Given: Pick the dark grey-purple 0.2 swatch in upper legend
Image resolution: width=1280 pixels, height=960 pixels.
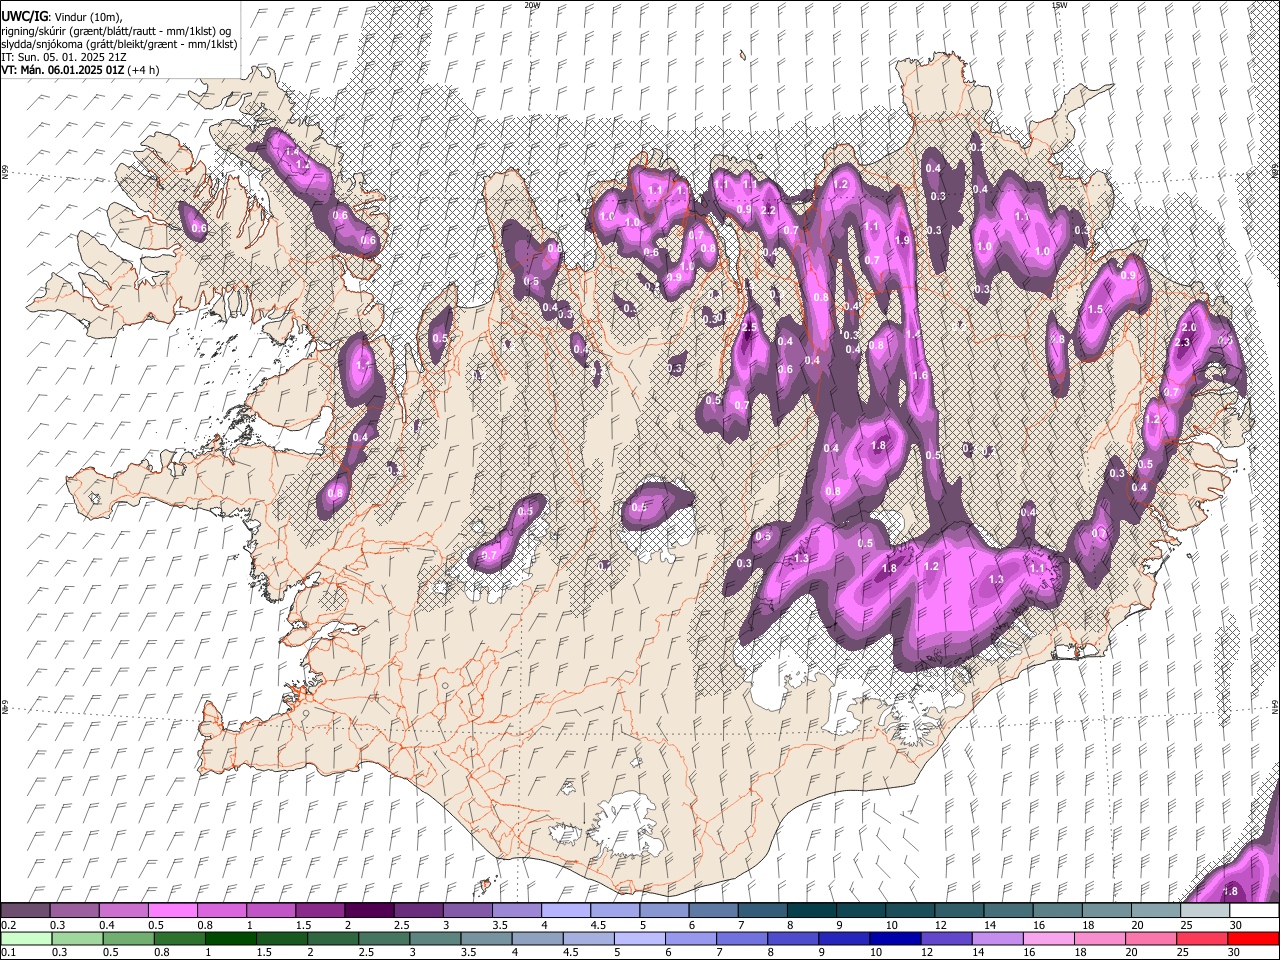Looking at the screenshot, I should pyautogui.click(x=26, y=911).
